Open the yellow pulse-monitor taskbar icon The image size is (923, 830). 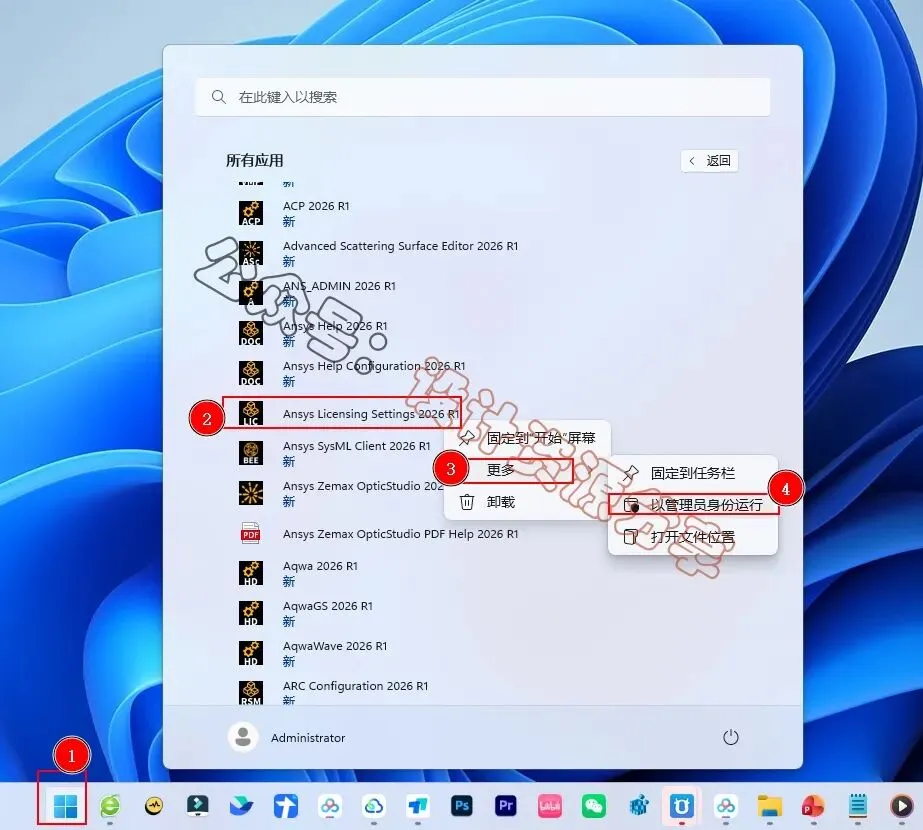point(154,806)
